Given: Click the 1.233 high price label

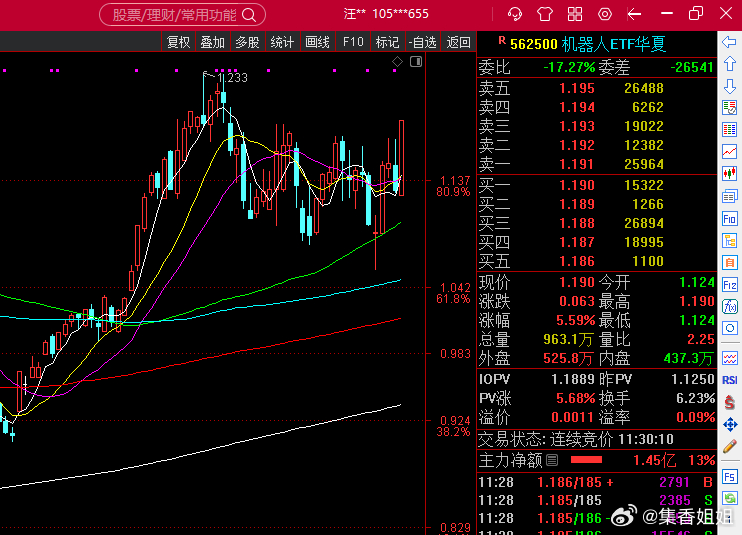Looking at the screenshot, I should coord(232,78).
